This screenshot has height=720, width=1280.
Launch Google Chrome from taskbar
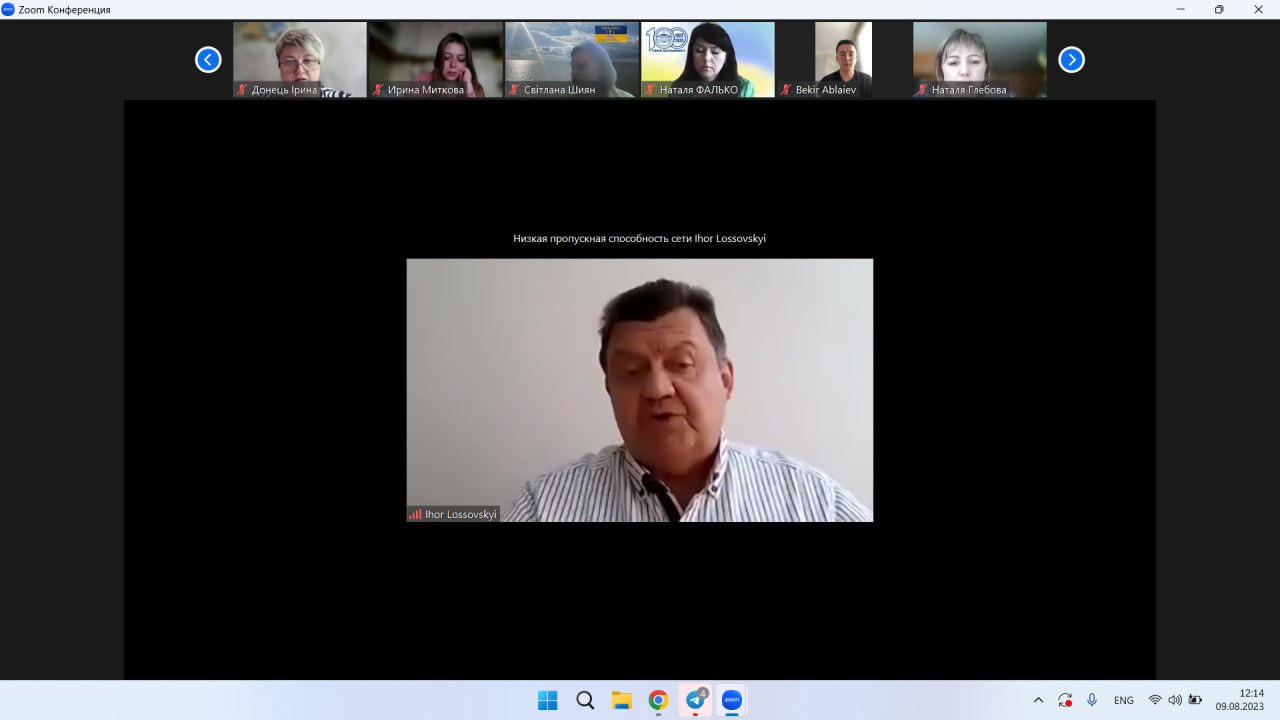[x=658, y=700]
